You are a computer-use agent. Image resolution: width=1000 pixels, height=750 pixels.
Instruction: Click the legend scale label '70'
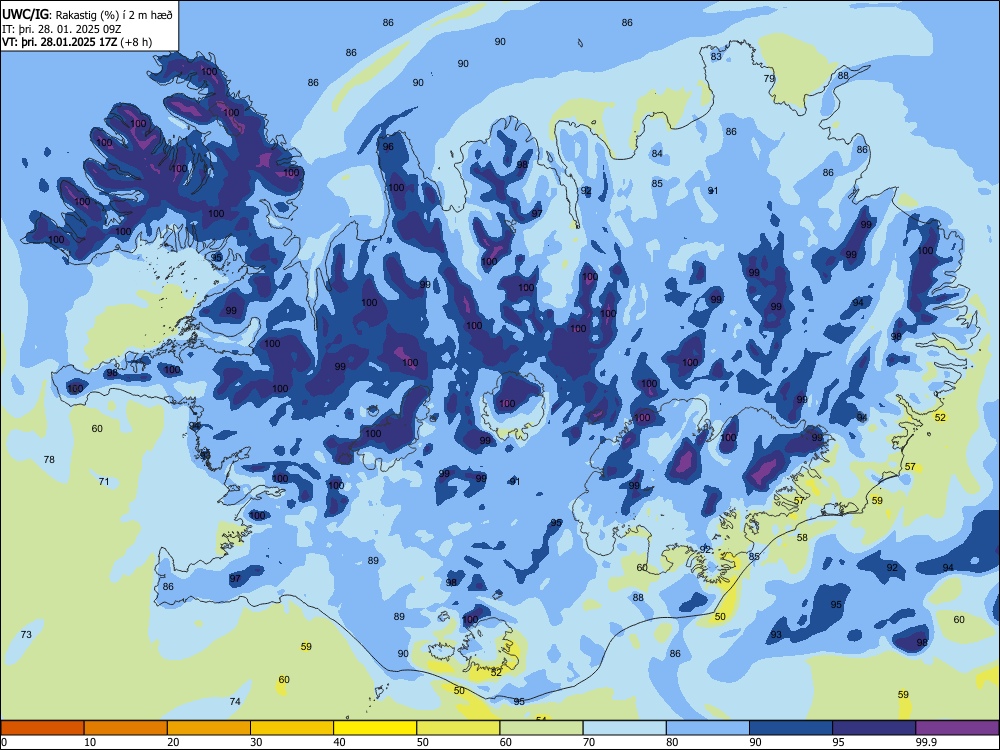(589, 742)
